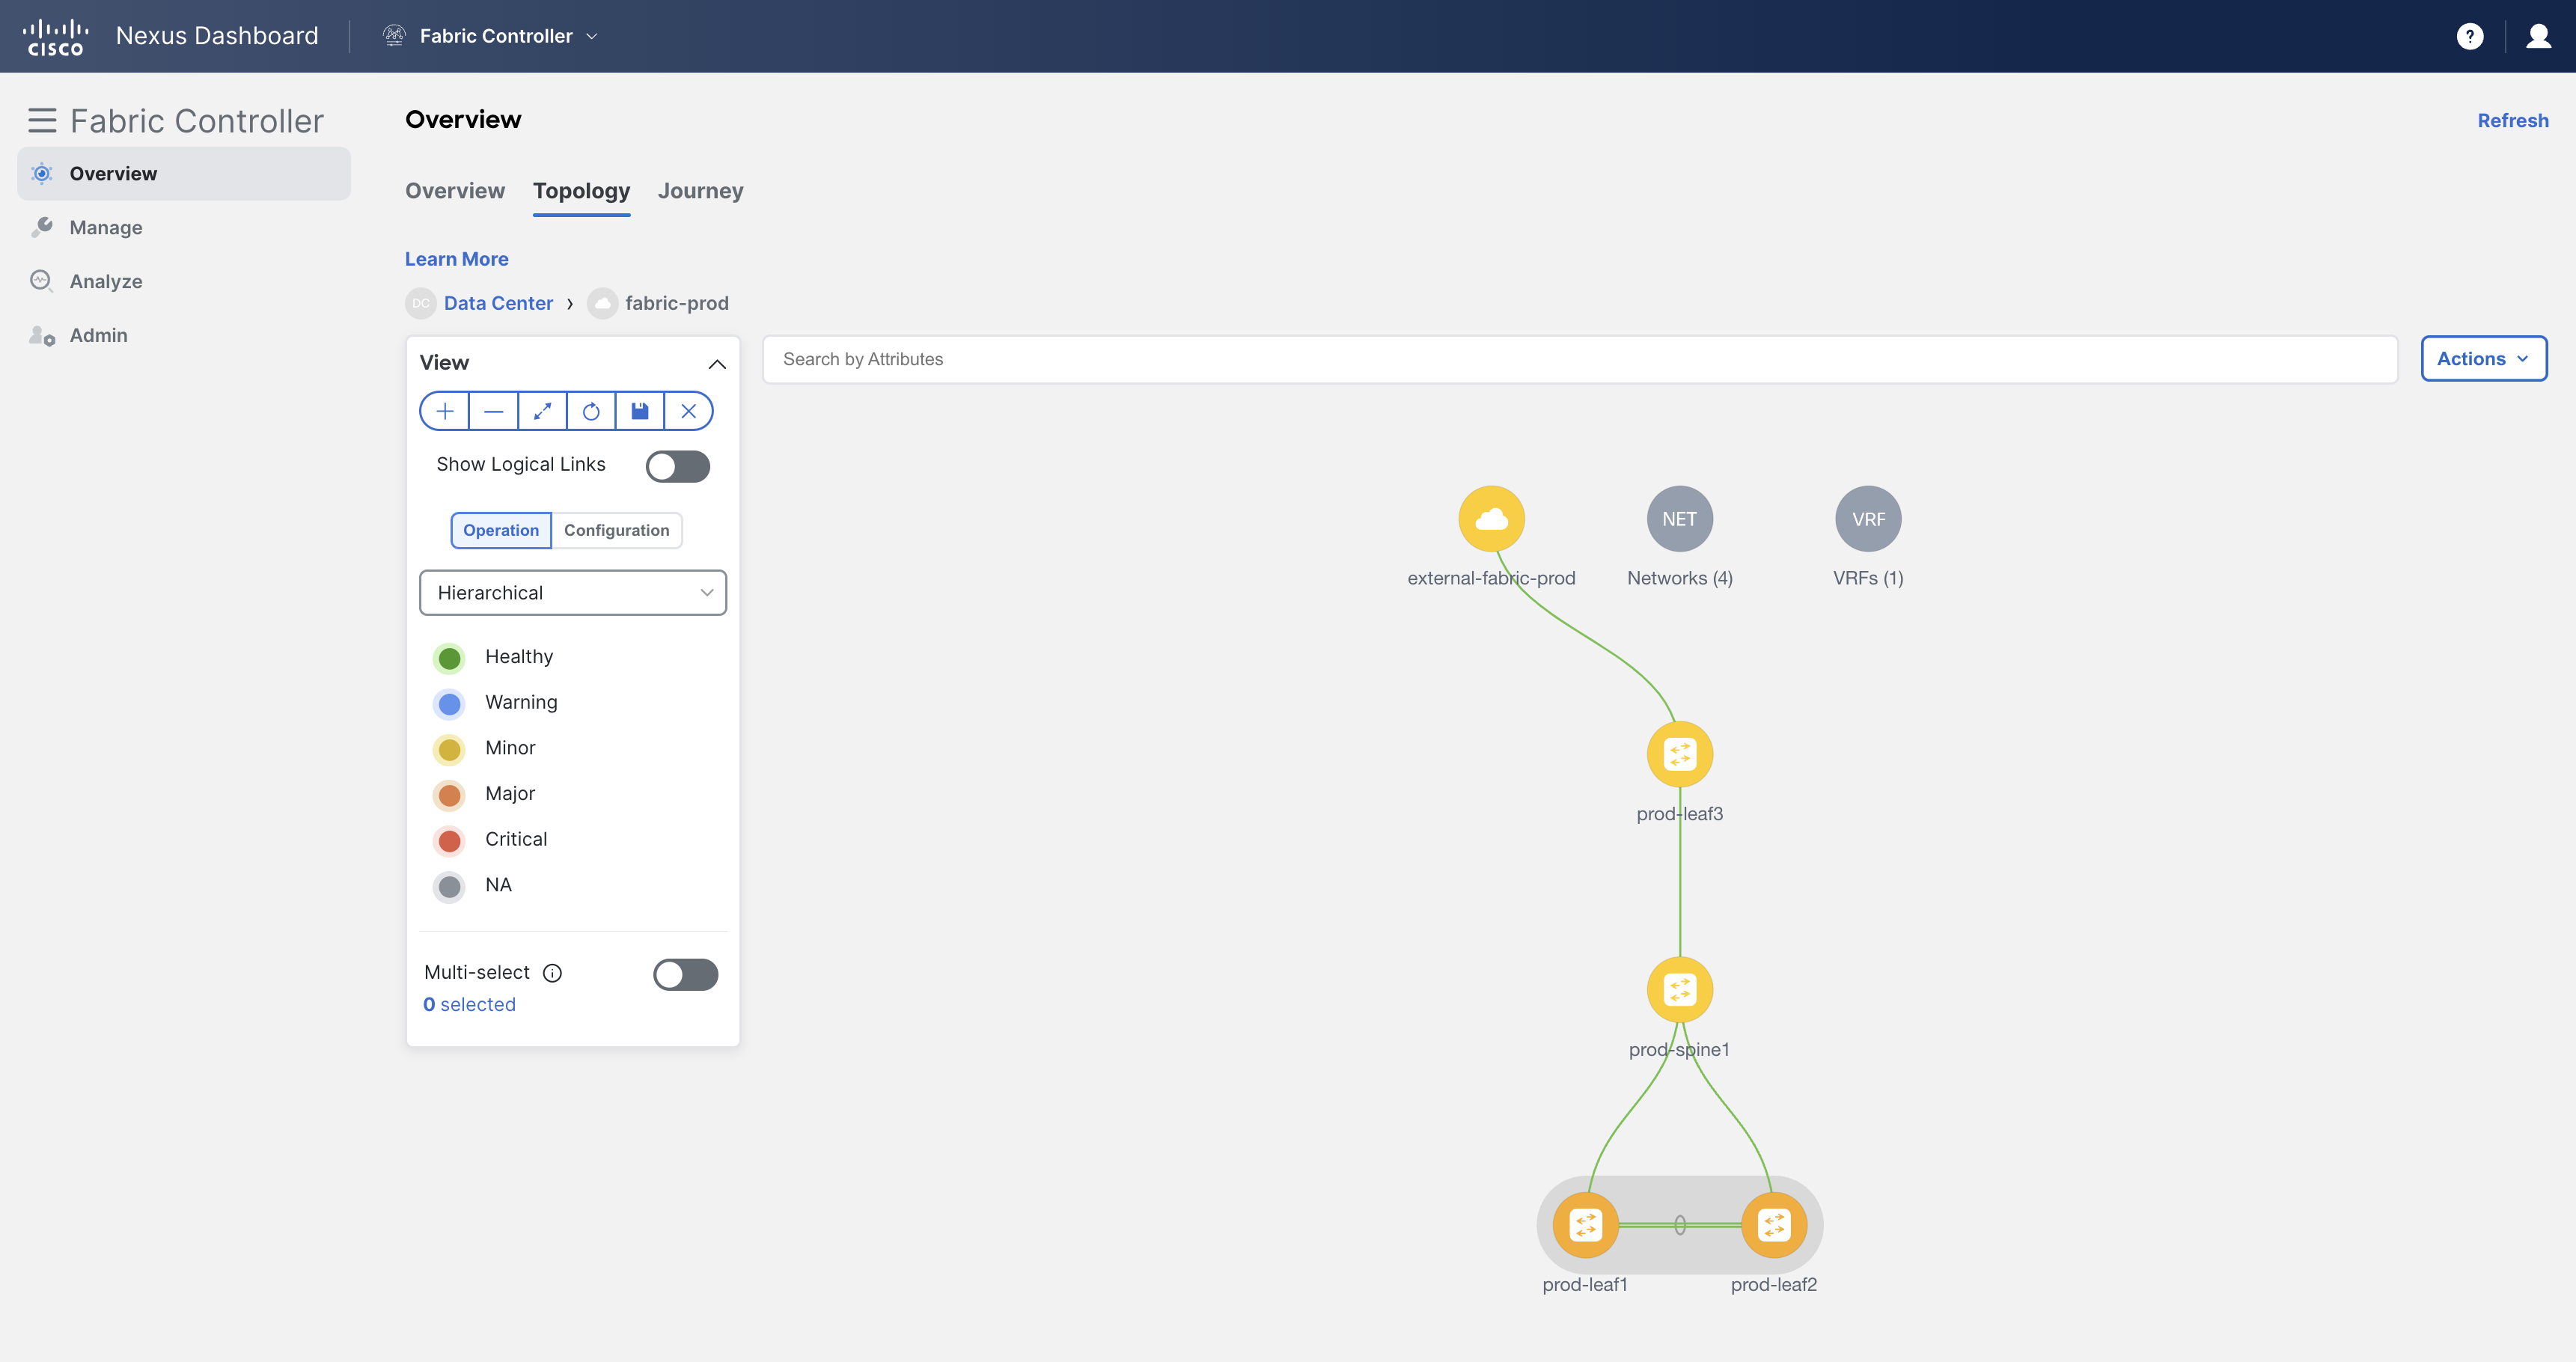Focus the Search by Attributes field

tap(1580, 359)
